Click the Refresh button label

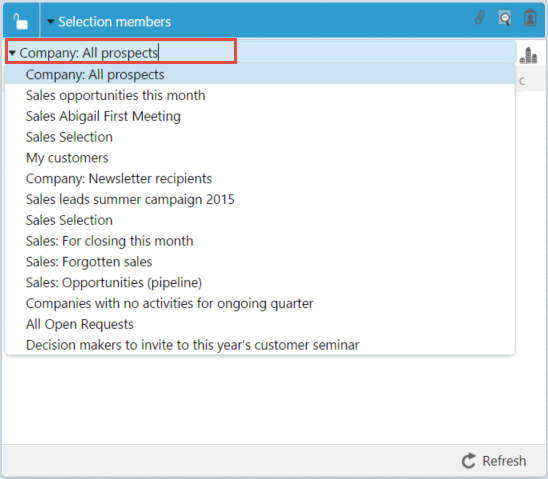point(504,461)
